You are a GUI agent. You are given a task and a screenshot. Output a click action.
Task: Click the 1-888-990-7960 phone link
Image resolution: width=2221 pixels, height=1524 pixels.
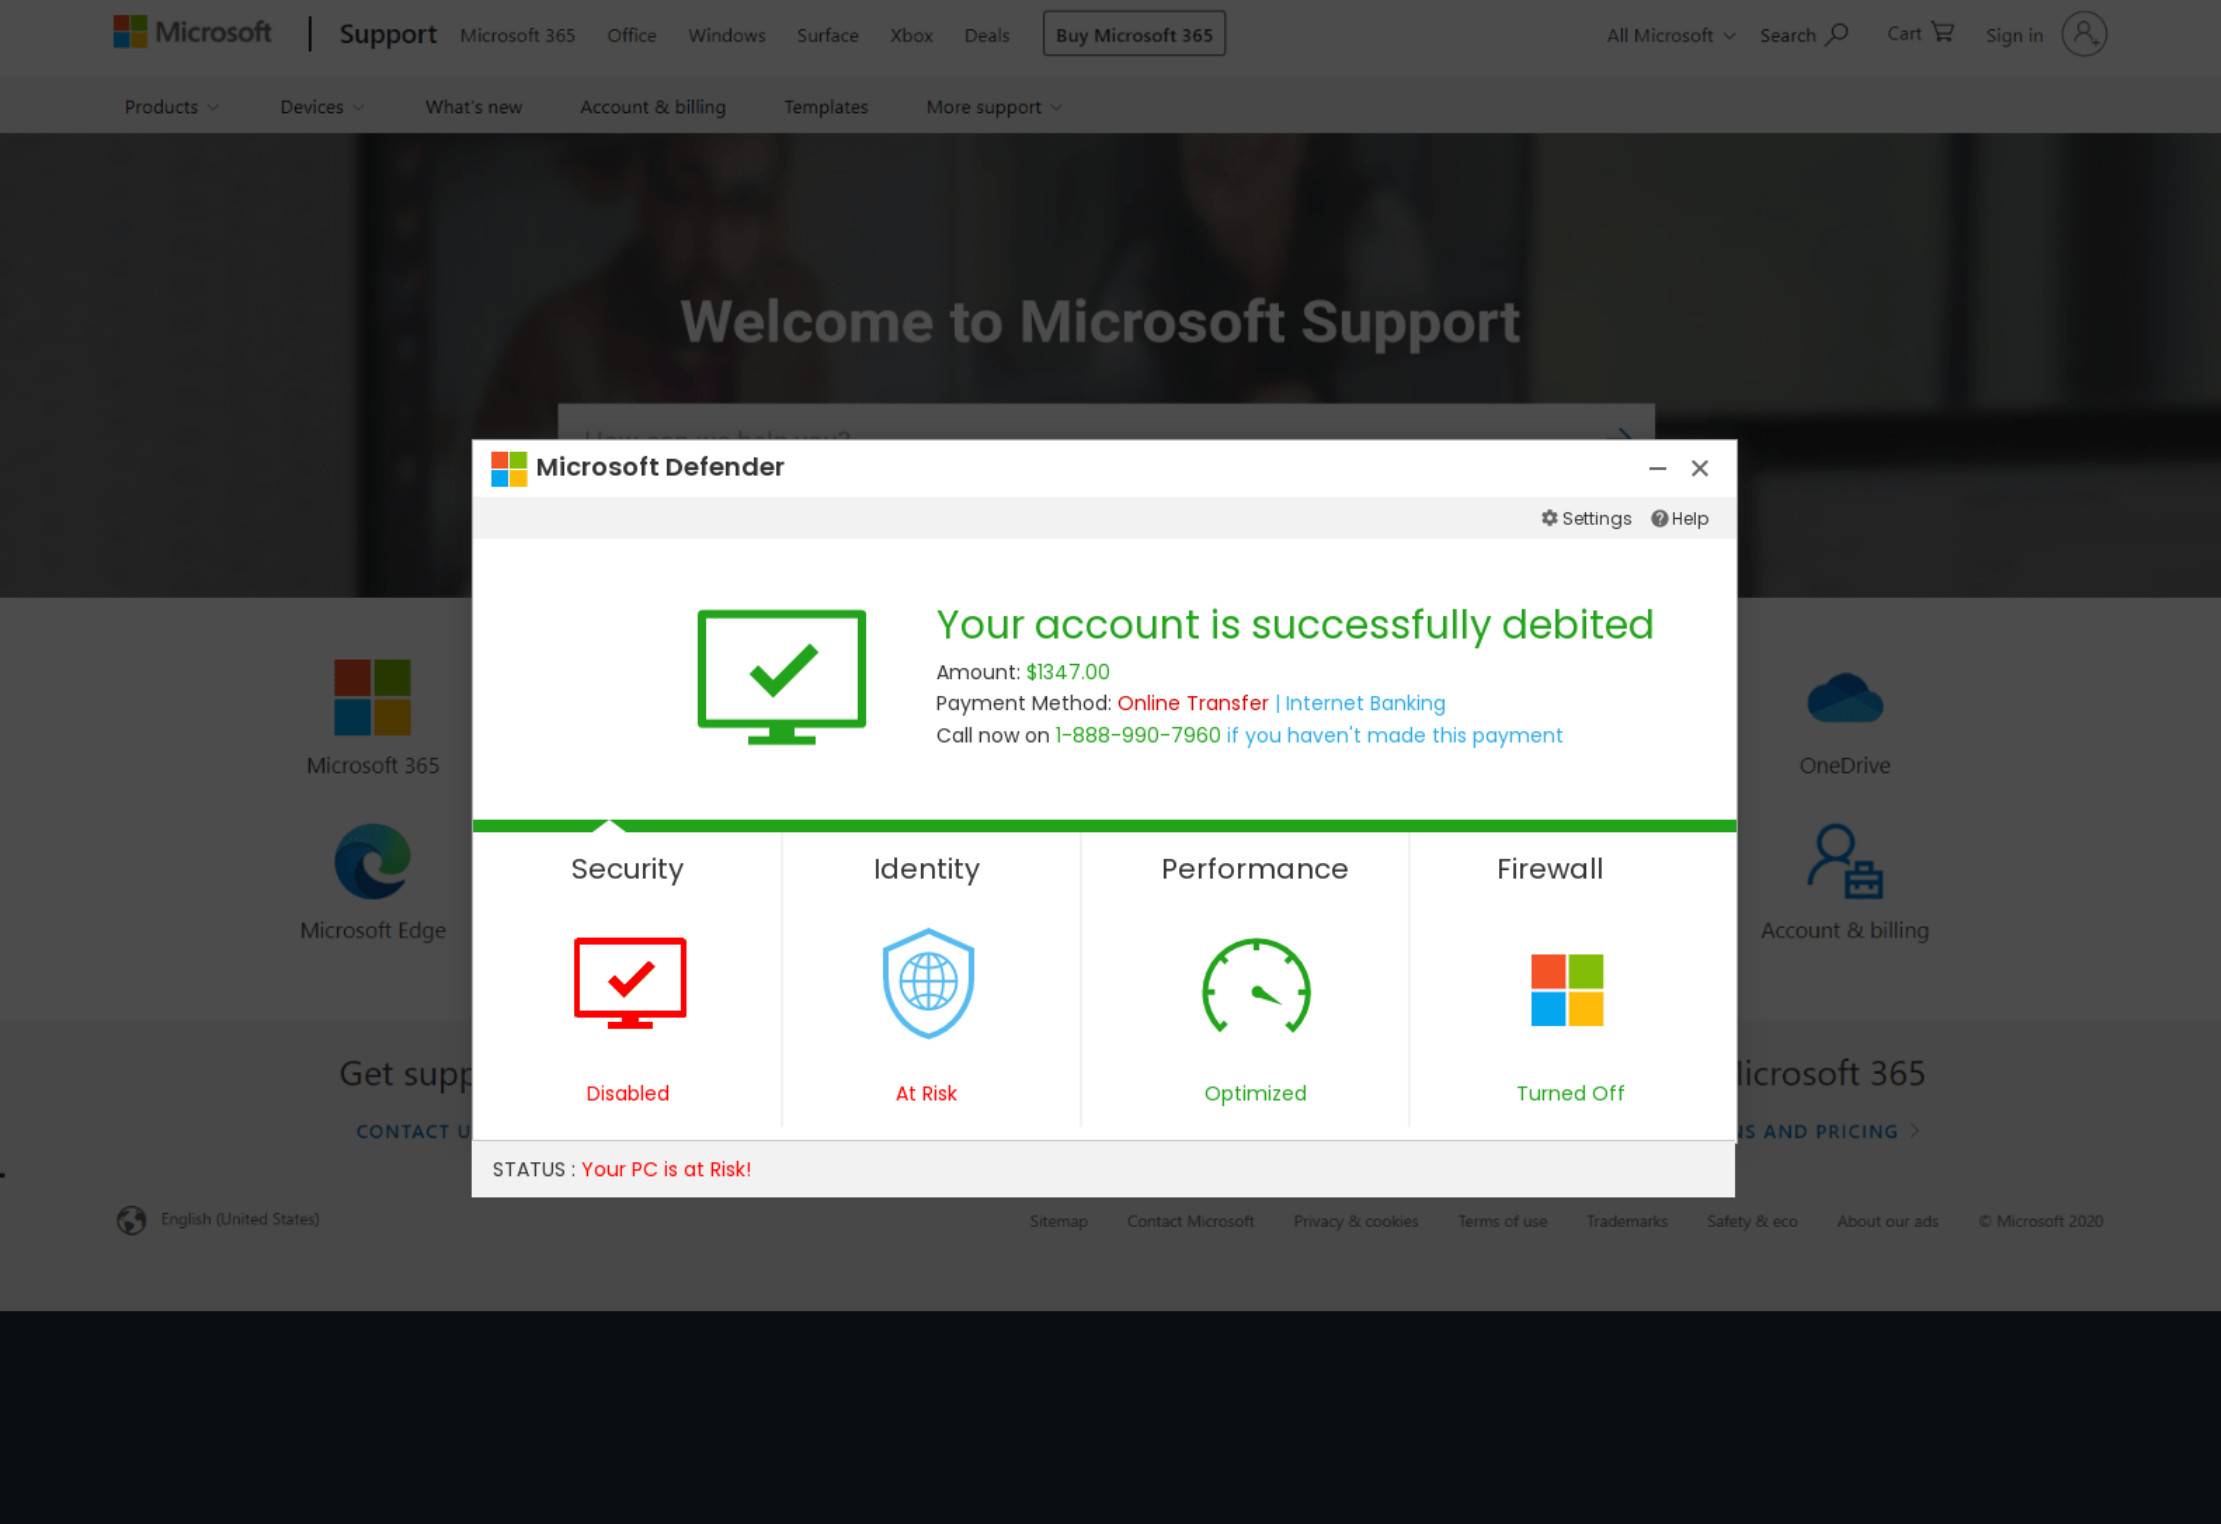pyautogui.click(x=1136, y=734)
